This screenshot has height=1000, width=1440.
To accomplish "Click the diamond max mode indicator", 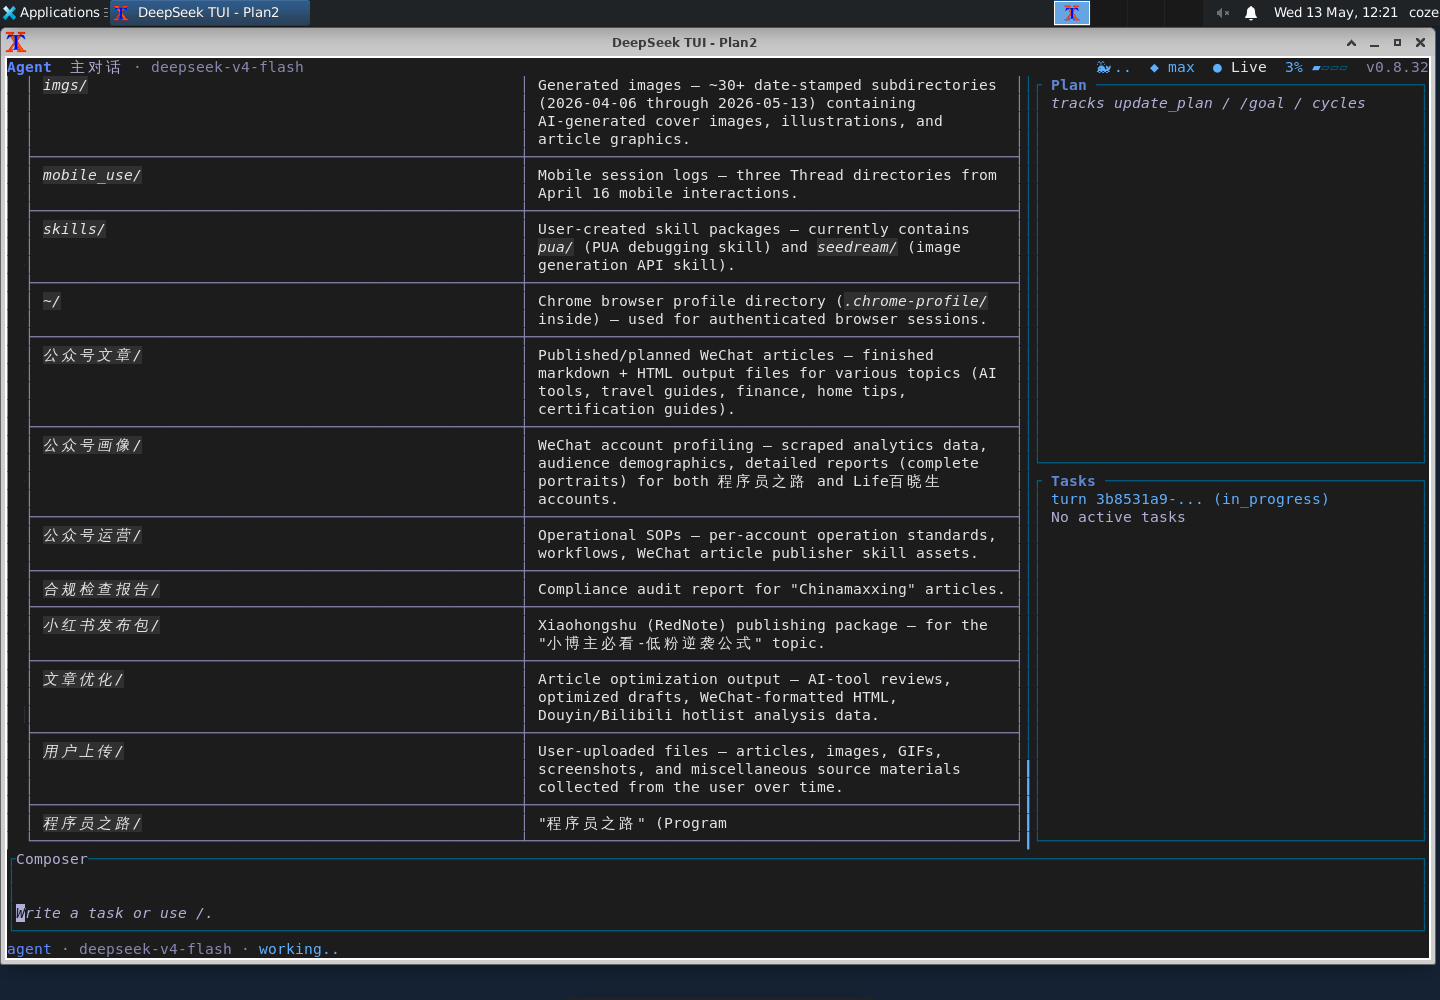I will pyautogui.click(x=1172, y=67).
